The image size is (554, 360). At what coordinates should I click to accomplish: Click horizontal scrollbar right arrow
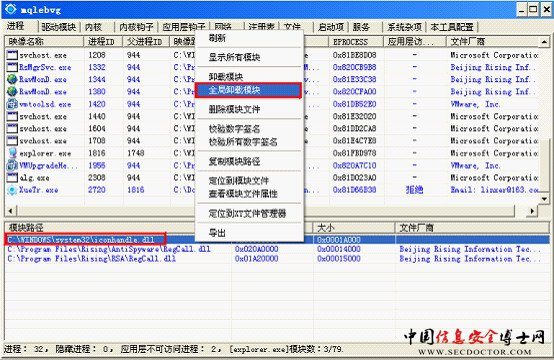click(x=532, y=211)
